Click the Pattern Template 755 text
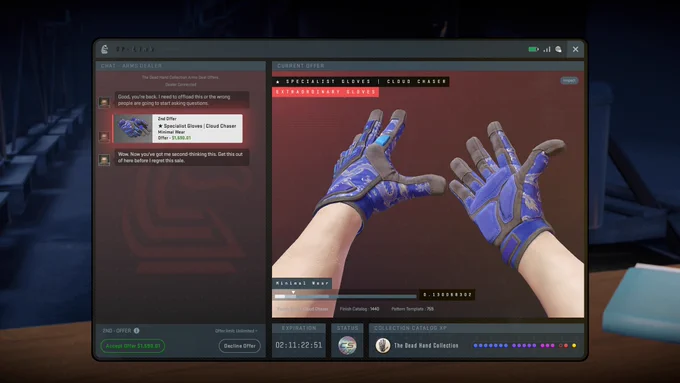 tap(412, 309)
